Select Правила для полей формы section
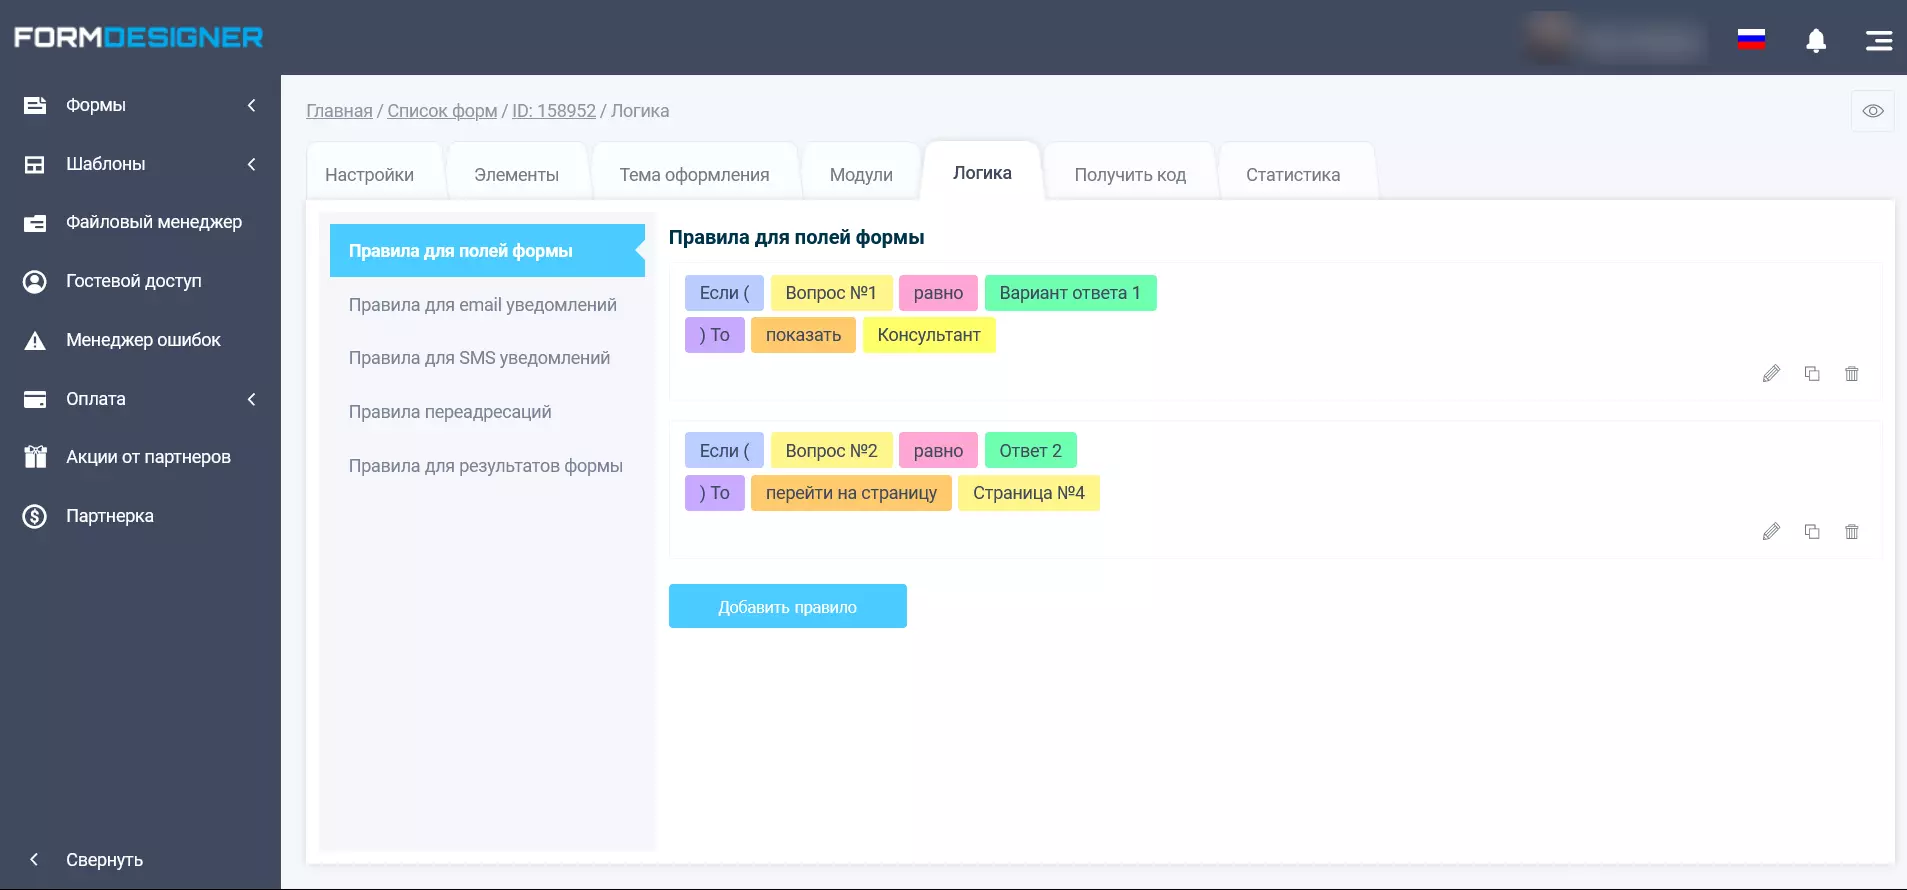The height and width of the screenshot is (890, 1907). tap(487, 251)
